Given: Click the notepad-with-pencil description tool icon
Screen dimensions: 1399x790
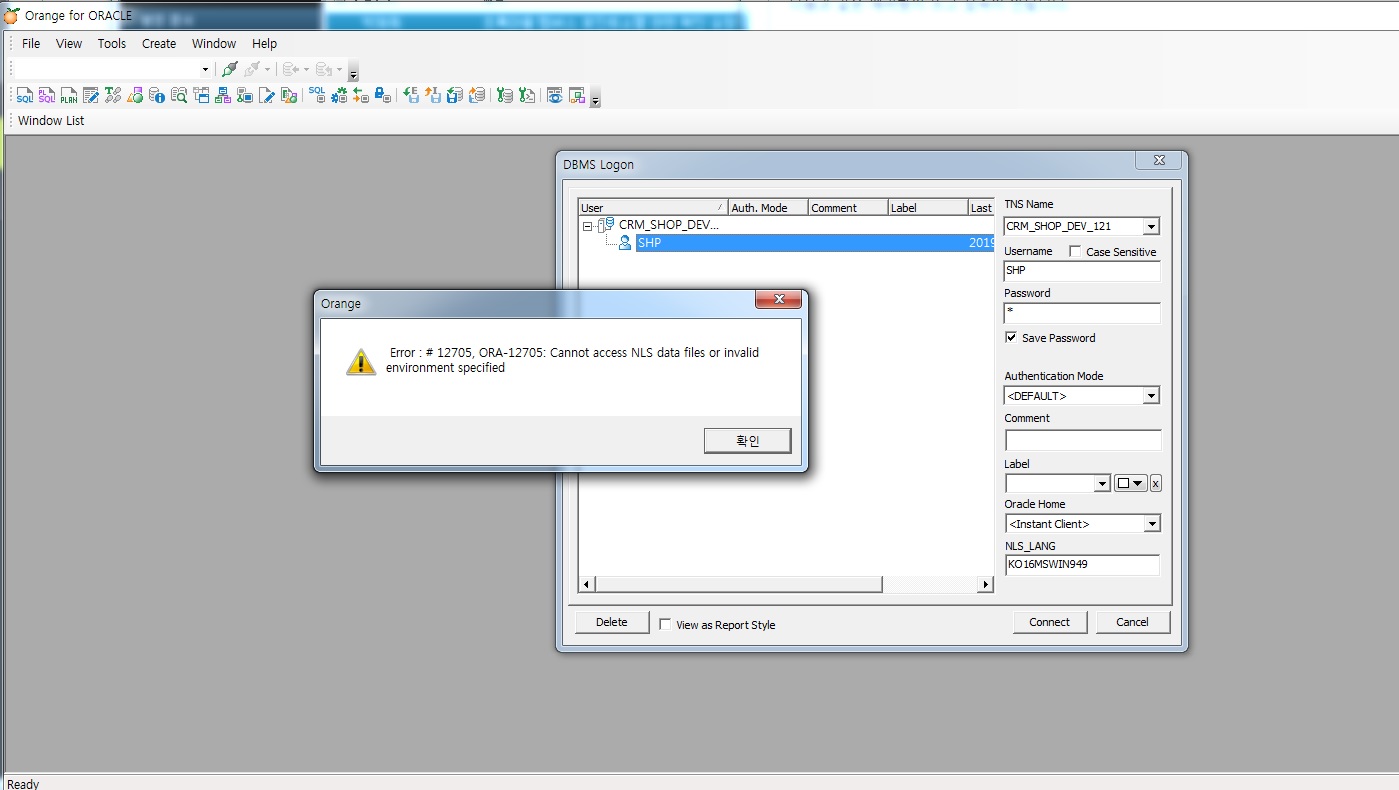Looking at the screenshot, I should [91, 96].
